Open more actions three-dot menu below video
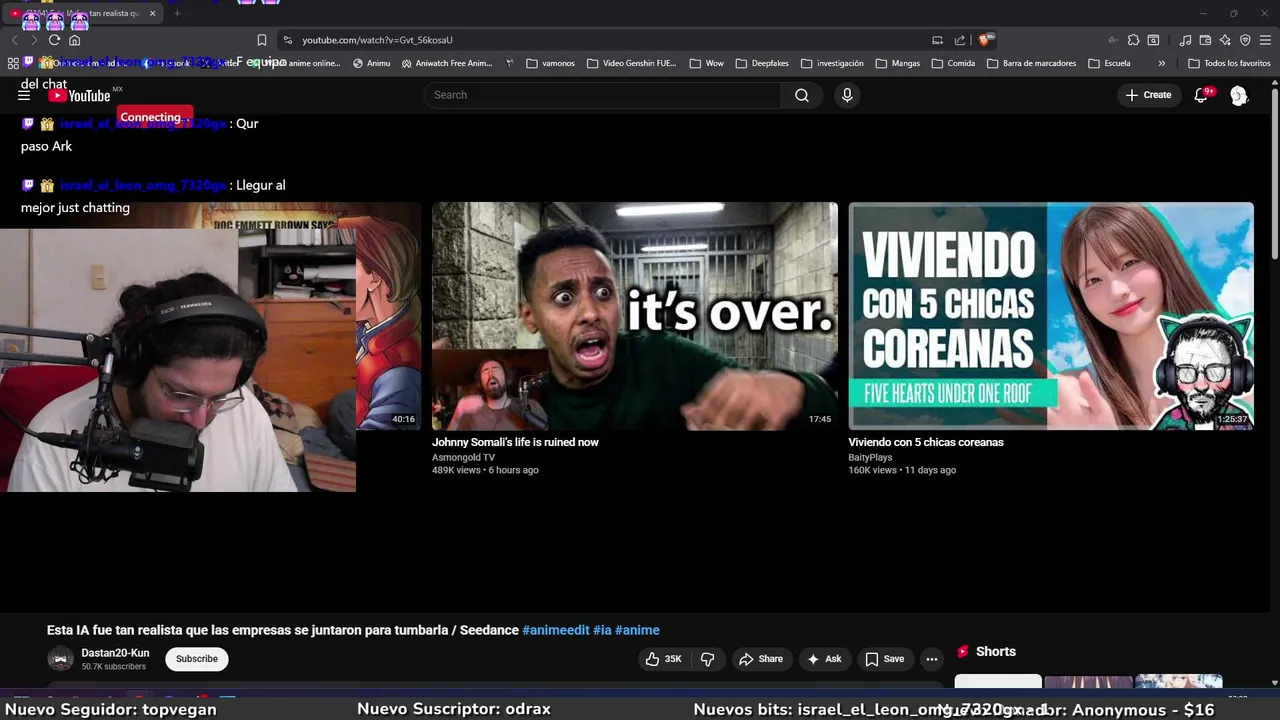This screenshot has height=720, width=1280. [932, 659]
